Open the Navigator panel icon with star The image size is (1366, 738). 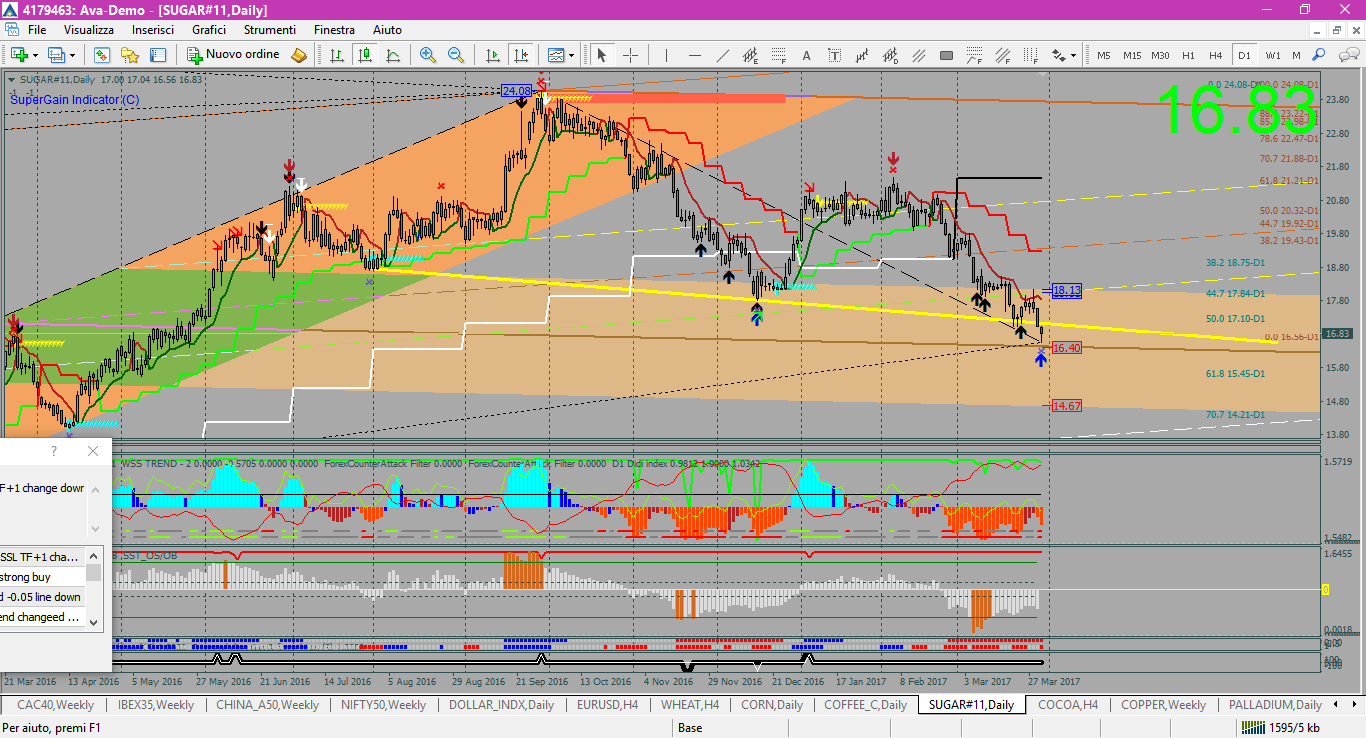coord(130,55)
